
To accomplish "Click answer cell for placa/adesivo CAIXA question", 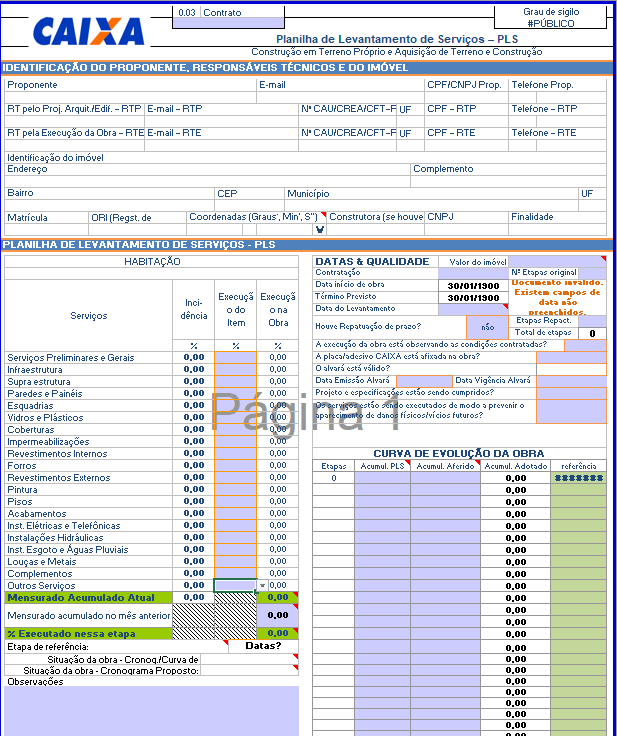I will [x=571, y=357].
